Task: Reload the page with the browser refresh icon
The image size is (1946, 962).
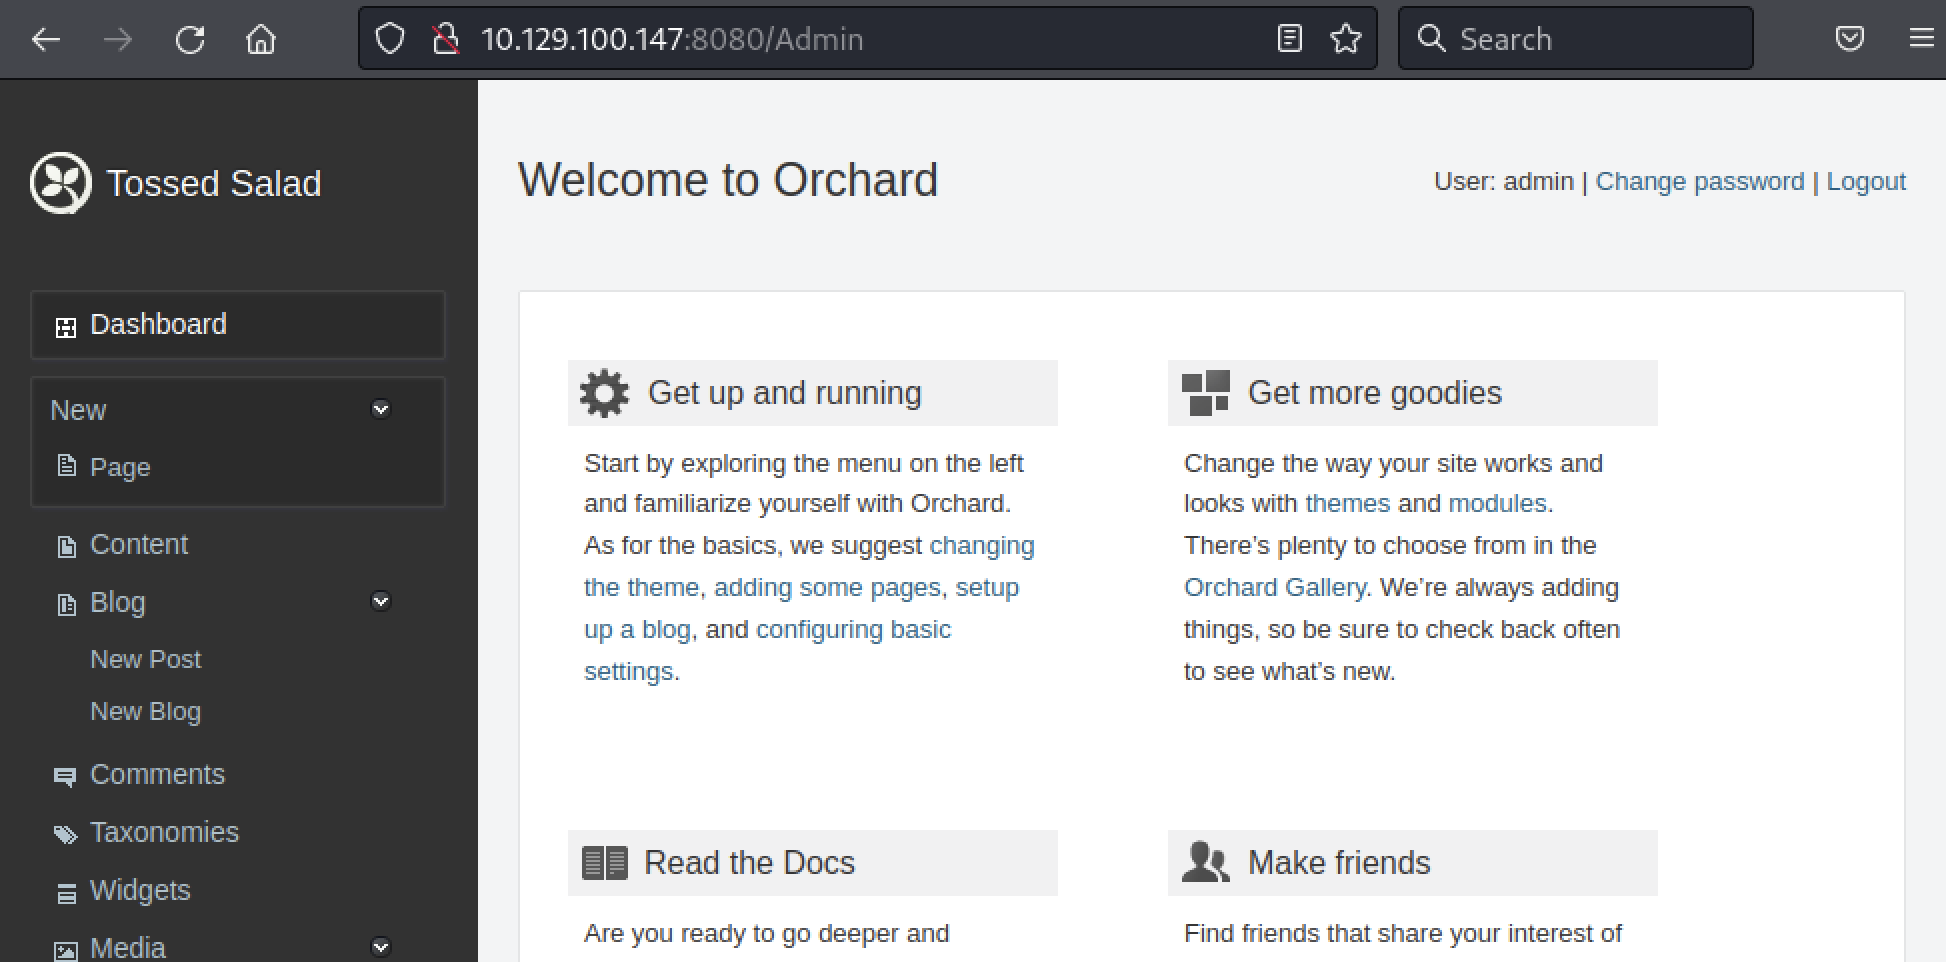Action: [190, 39]
